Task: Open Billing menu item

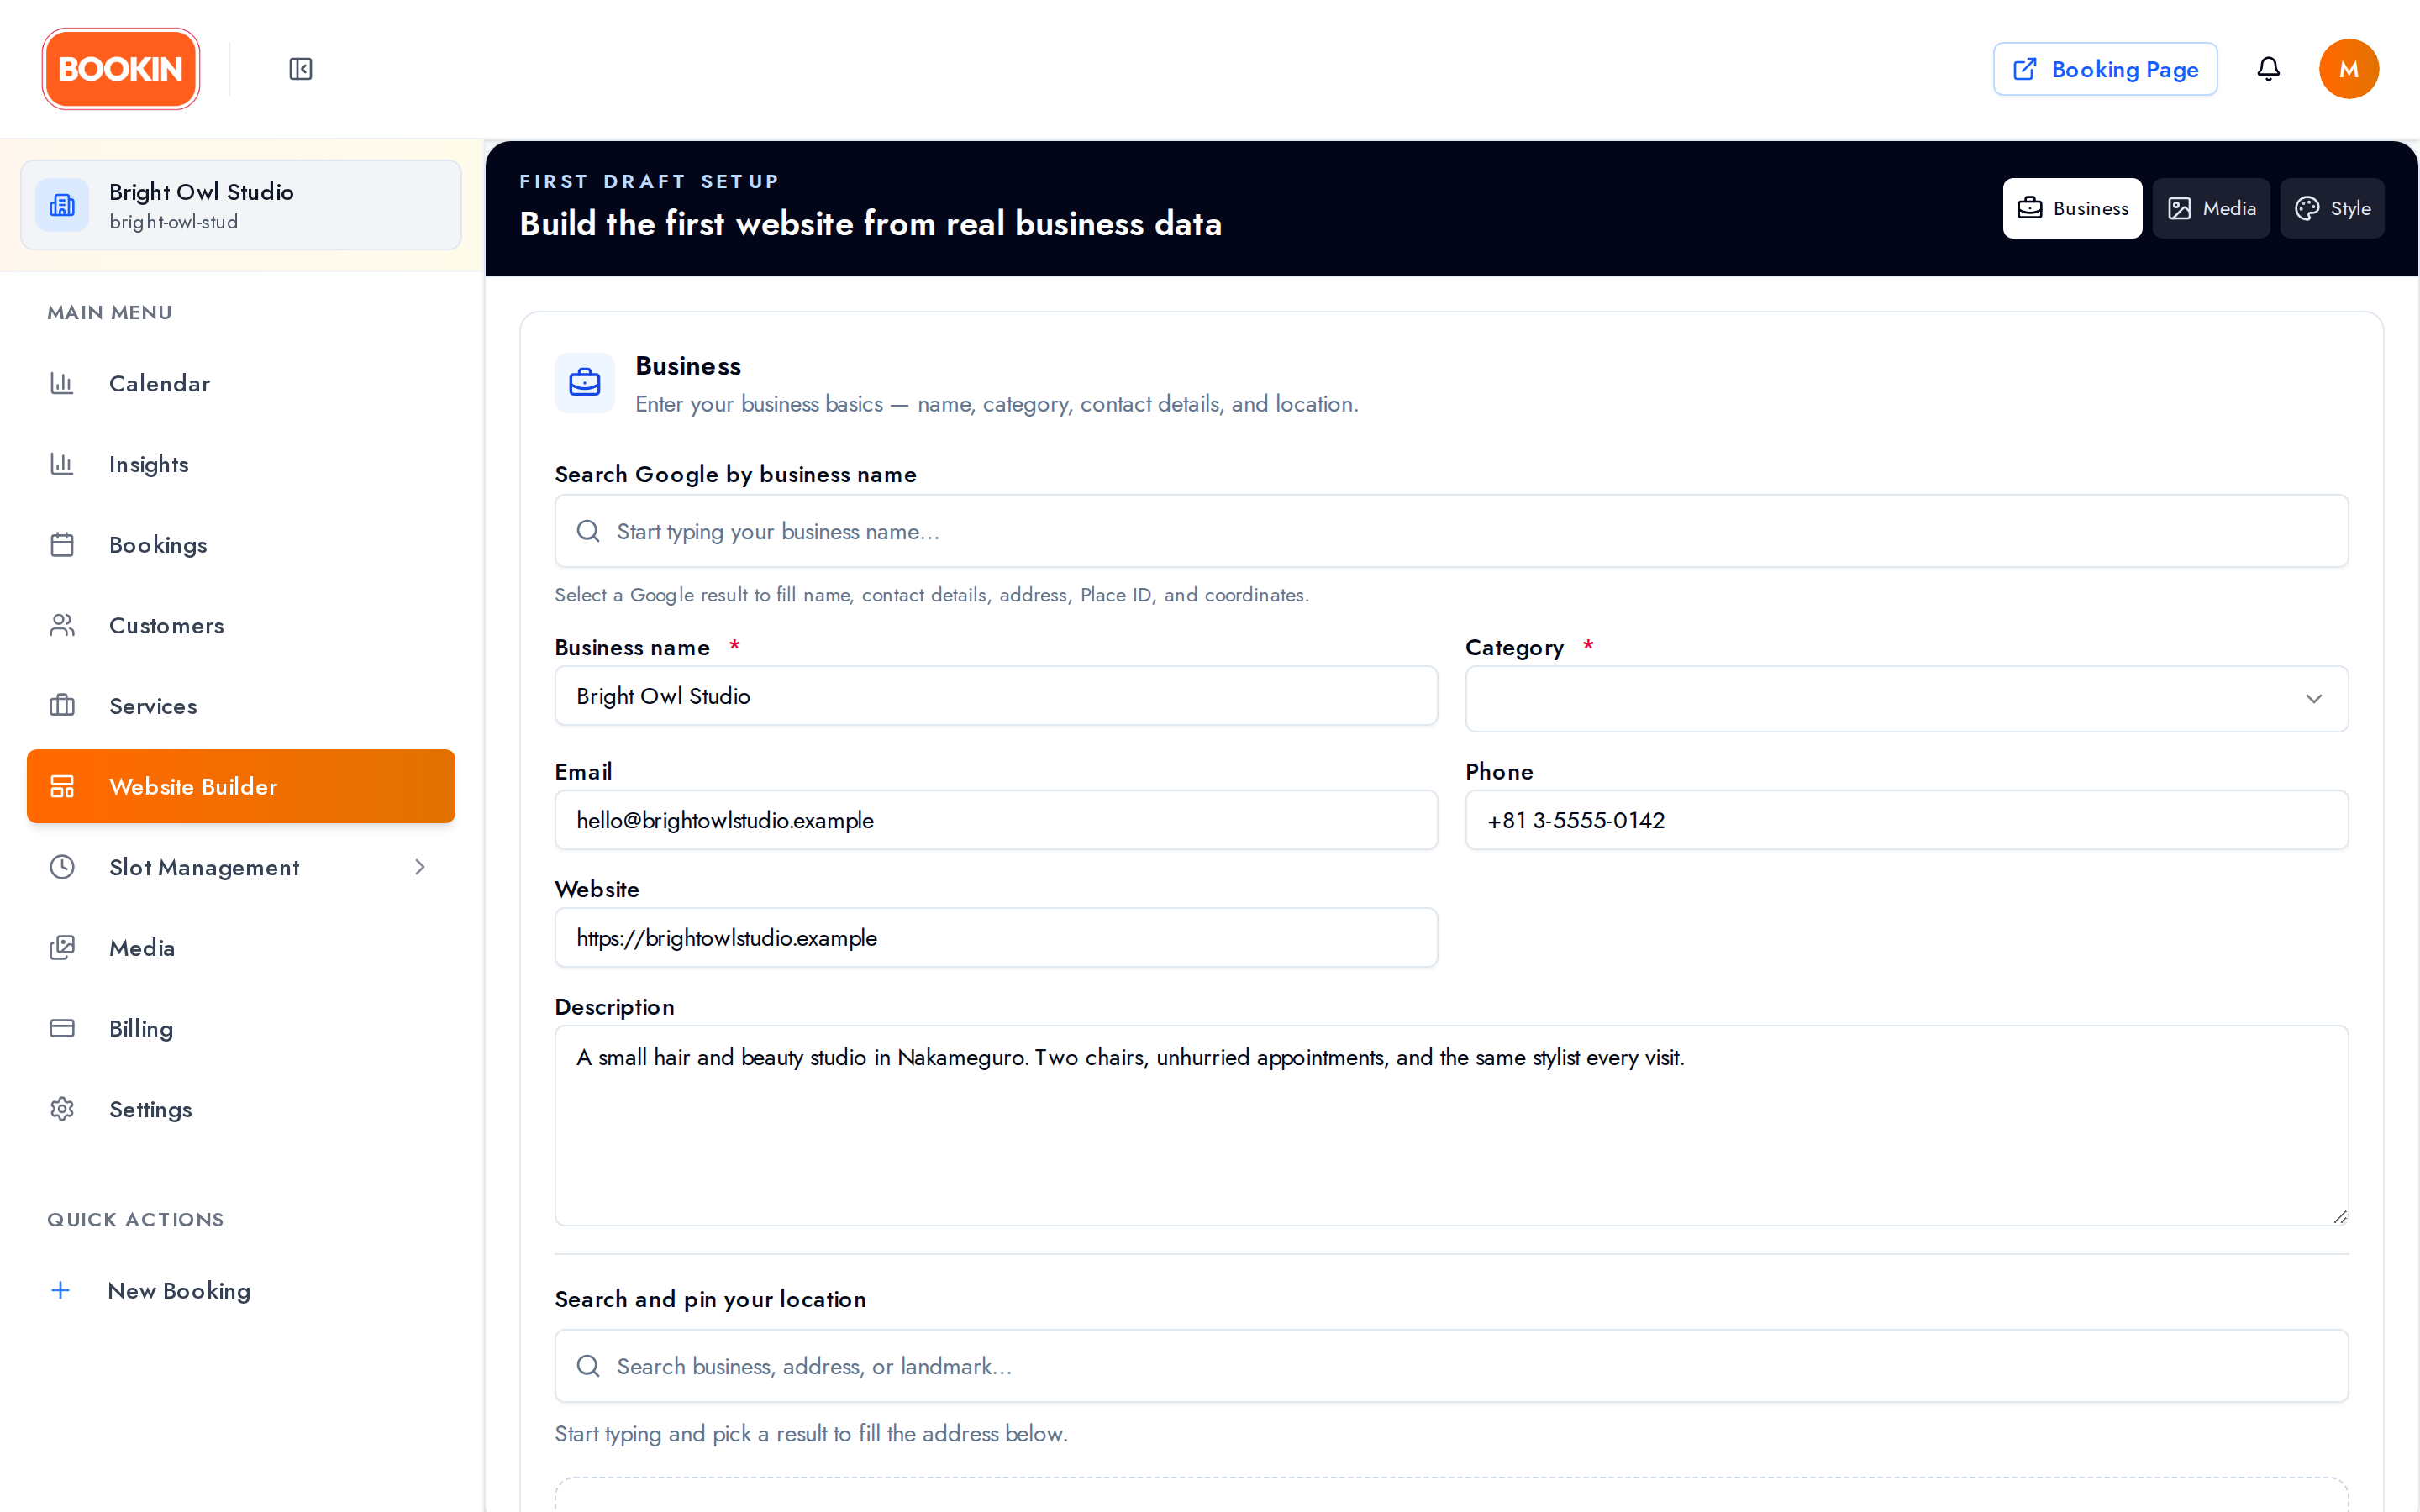Action: tap(241, 1028)
